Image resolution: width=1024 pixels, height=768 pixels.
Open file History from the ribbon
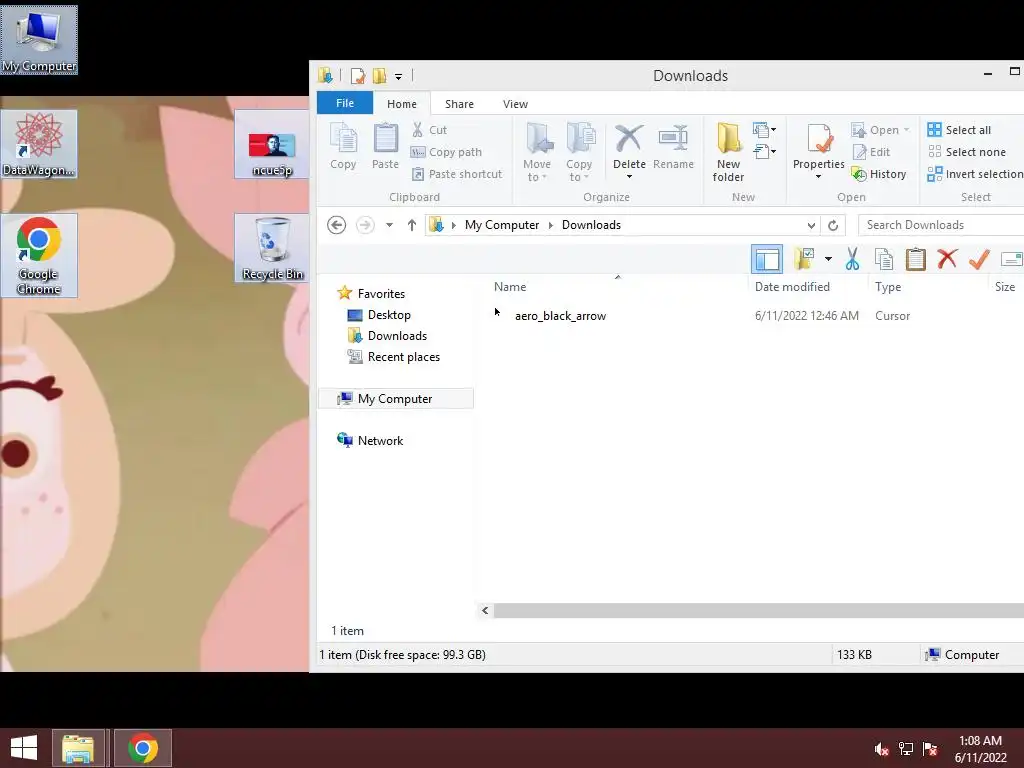879,174
